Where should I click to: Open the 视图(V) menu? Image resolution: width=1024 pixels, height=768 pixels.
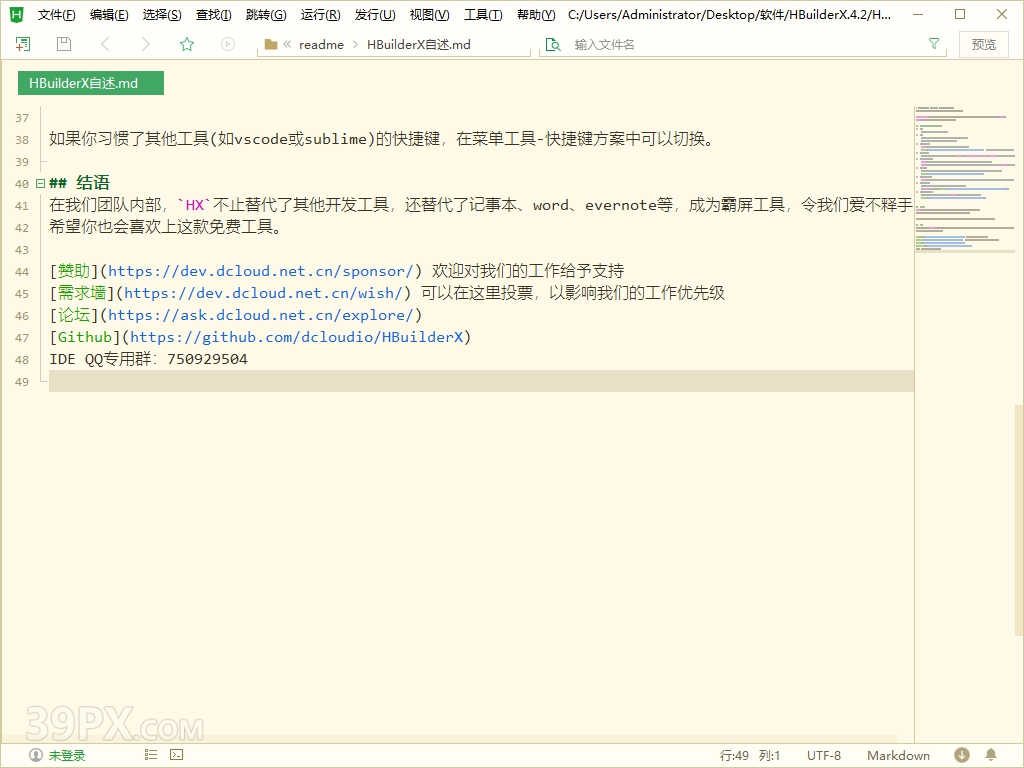[x=430, y=15]
